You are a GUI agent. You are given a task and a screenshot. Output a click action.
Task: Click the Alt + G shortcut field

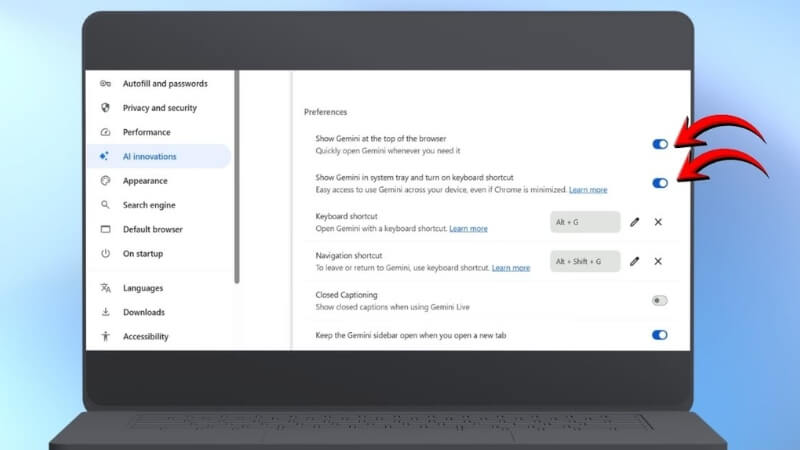click(585, 222)
